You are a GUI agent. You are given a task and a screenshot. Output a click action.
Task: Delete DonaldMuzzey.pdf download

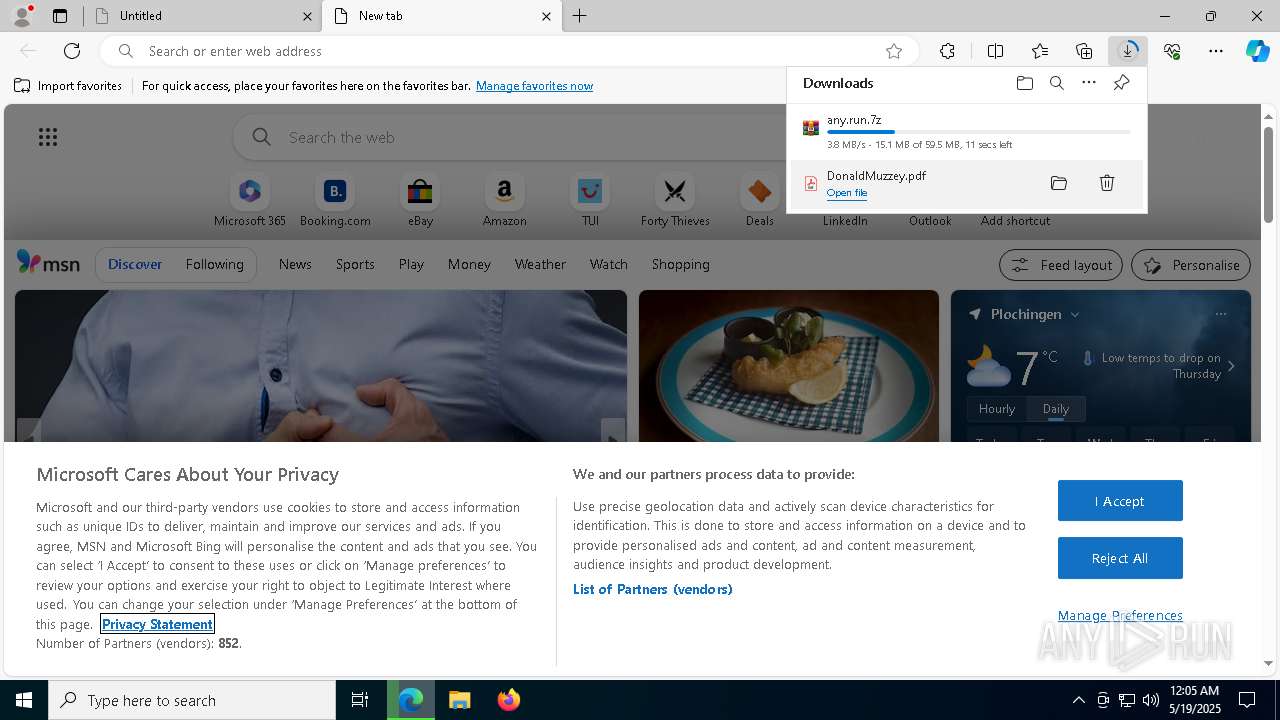click(1107, 183)
